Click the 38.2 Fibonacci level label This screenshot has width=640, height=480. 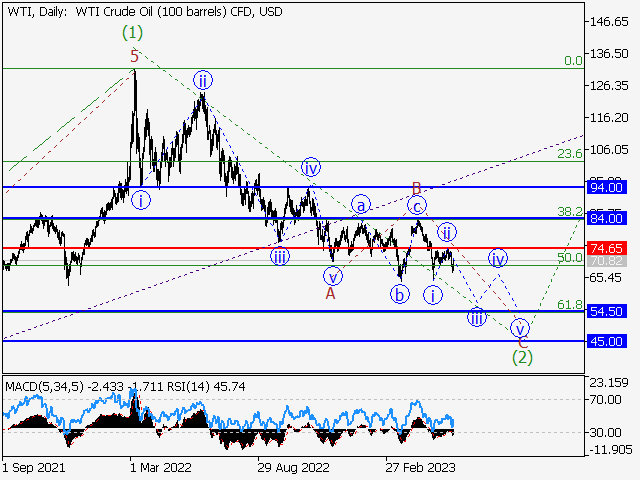(x=571, y=211)
